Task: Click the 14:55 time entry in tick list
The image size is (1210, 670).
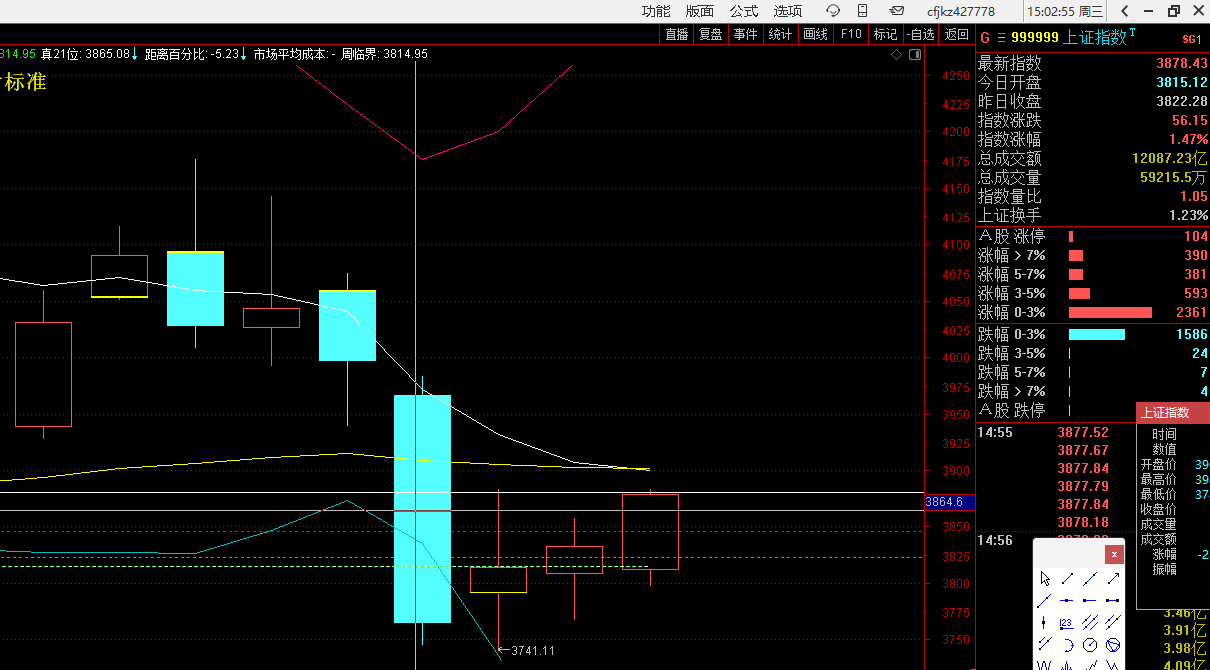Action: point(995,432)
